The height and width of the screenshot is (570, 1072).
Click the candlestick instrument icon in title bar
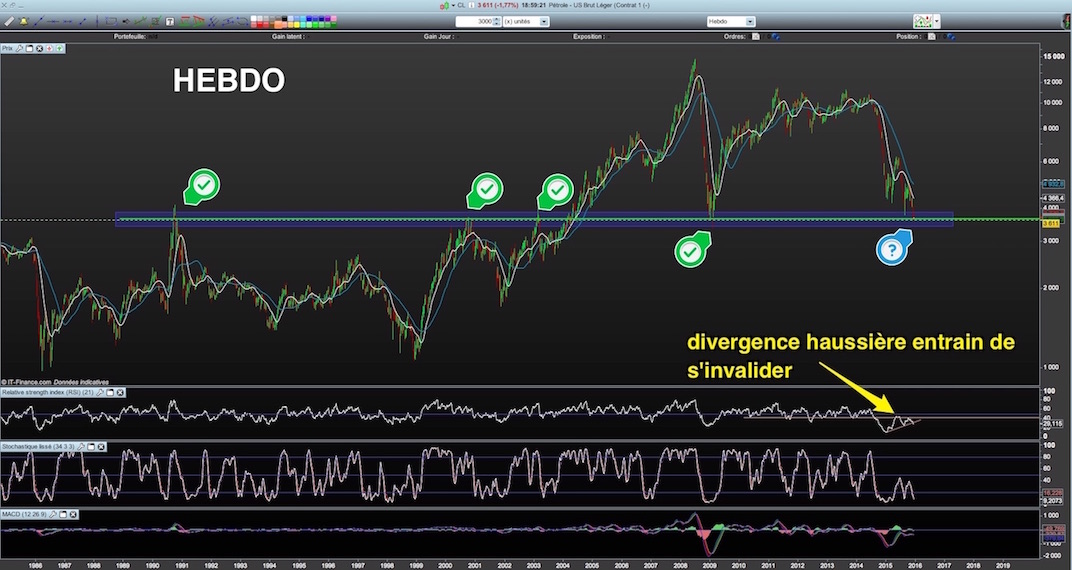click(444, 5)
